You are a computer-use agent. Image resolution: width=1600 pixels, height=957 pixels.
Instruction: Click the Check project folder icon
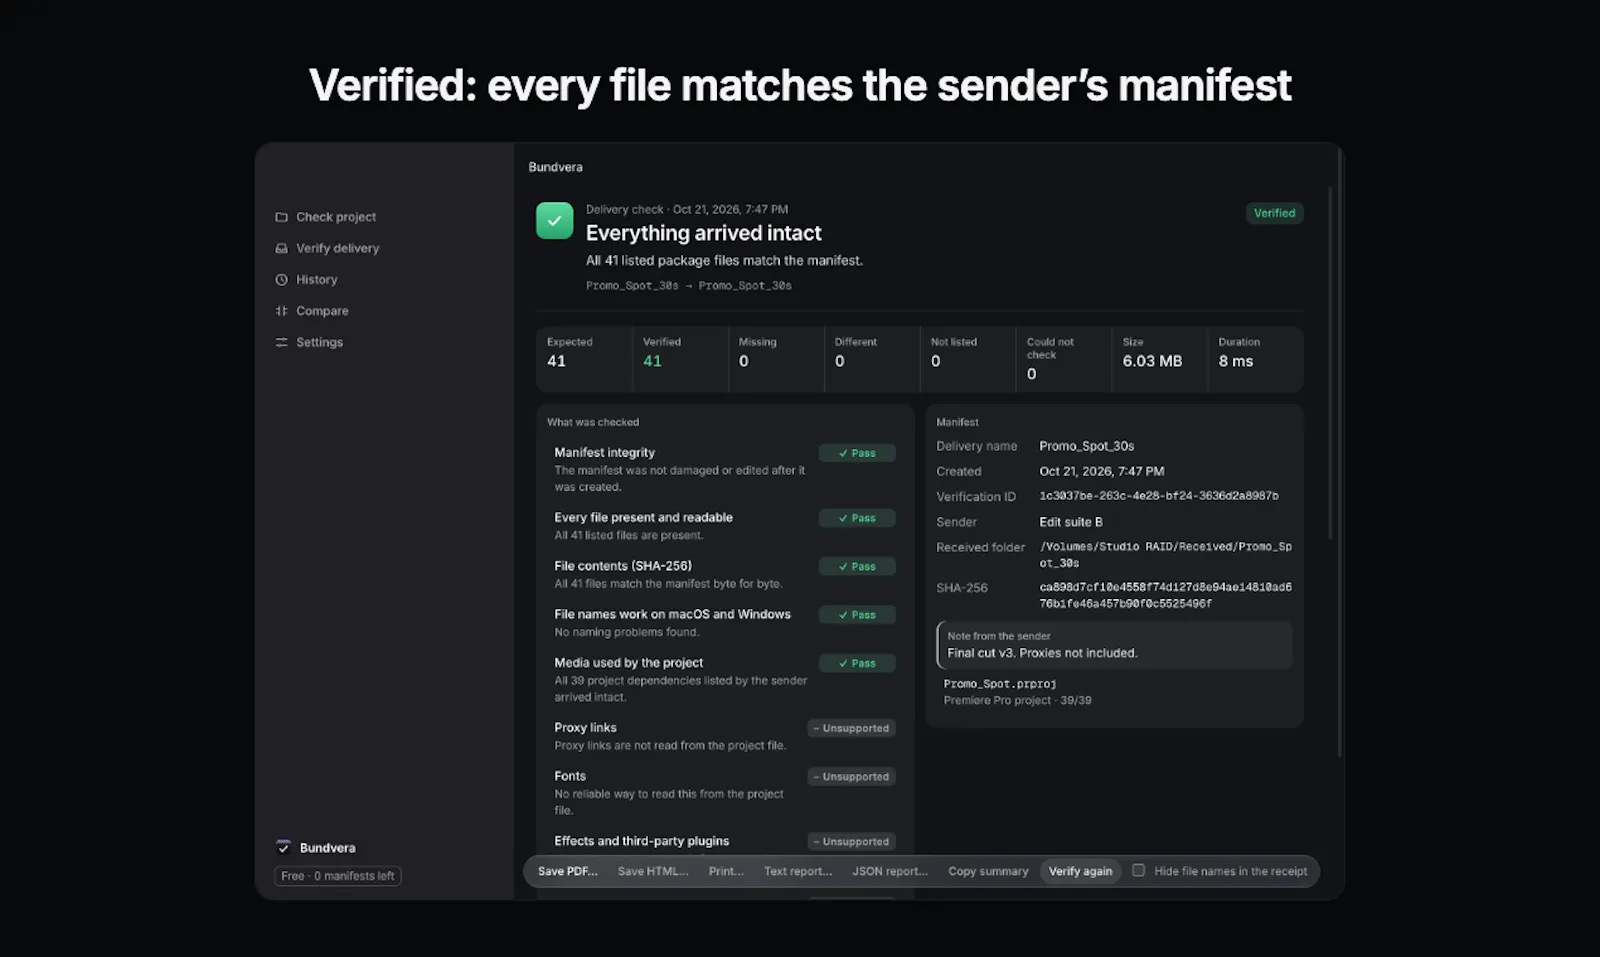click(281, 217)
